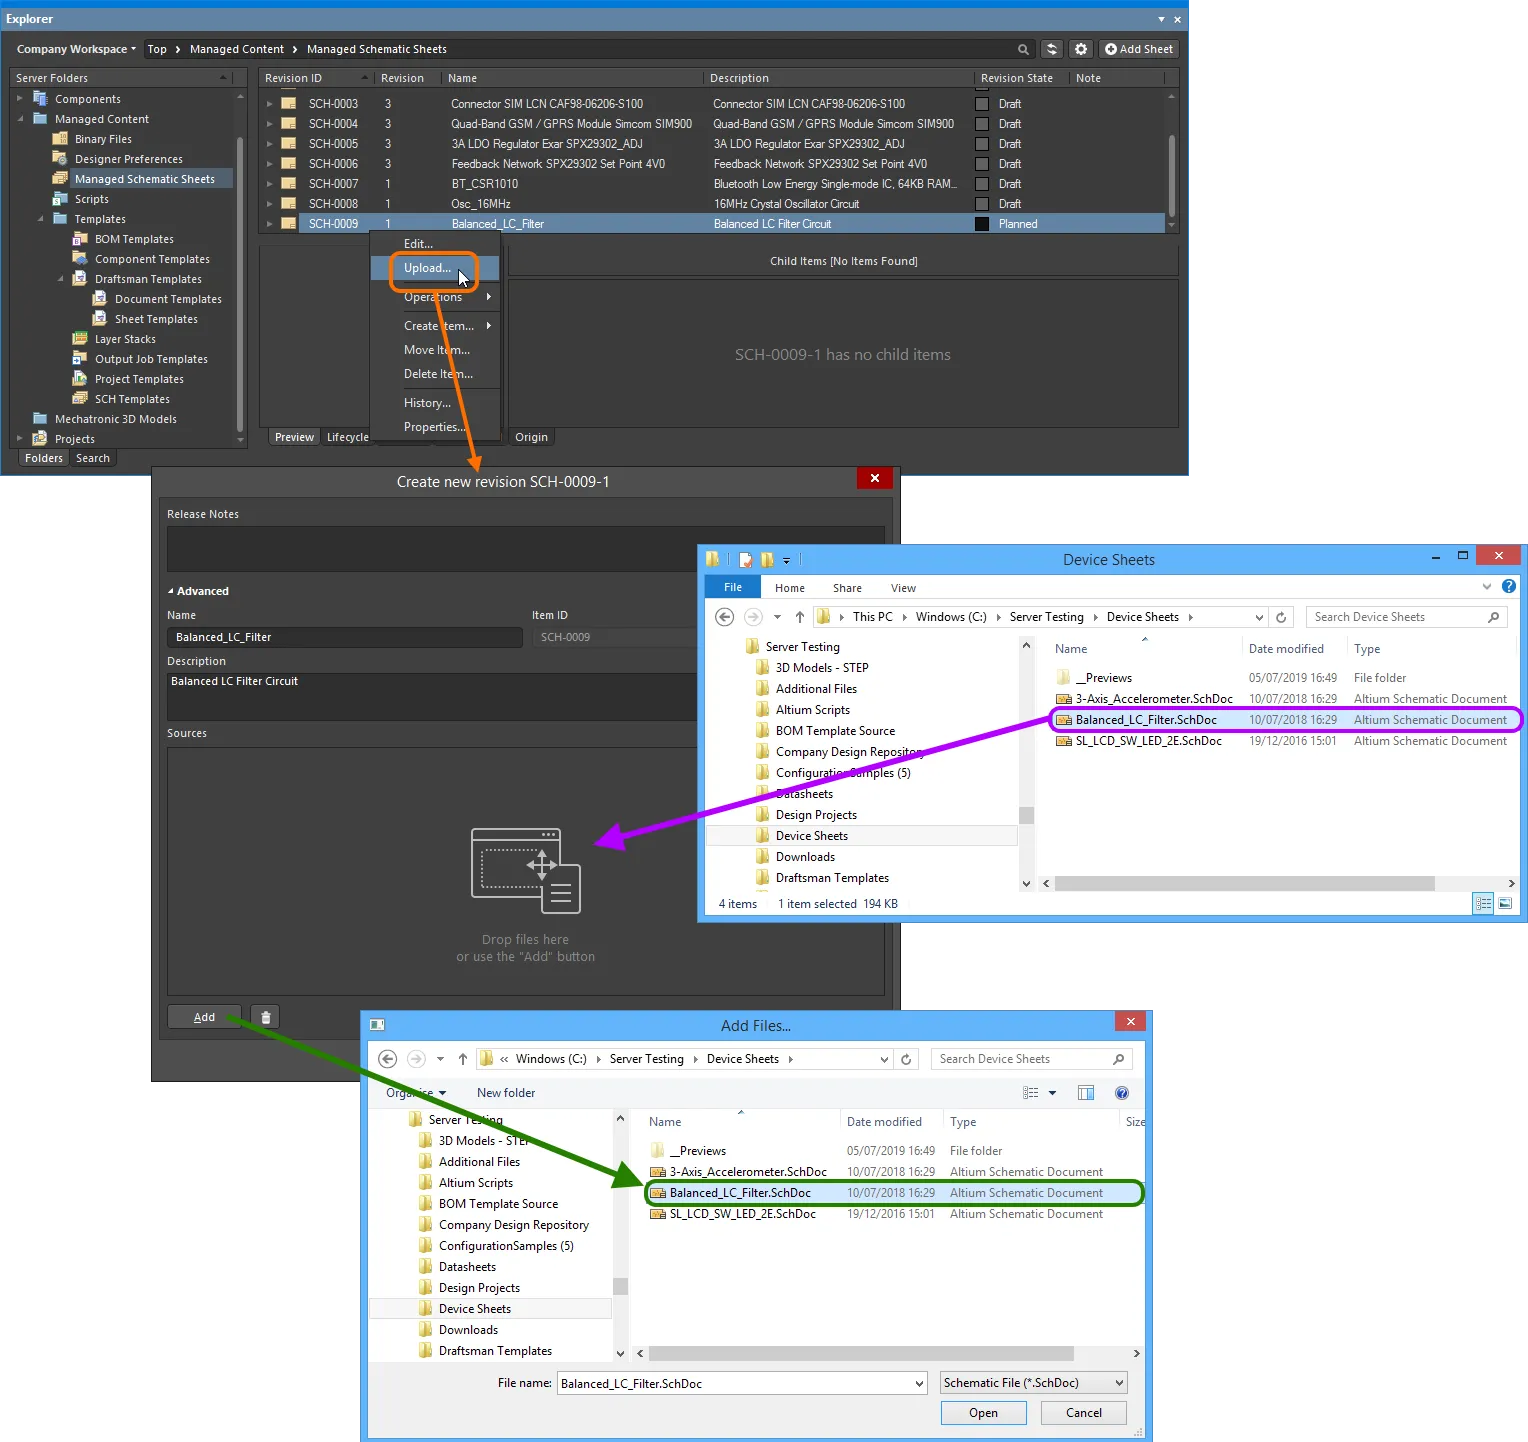Click back arrow in Device Sheets window
Screen dimensions: 1528x1442
725,617
